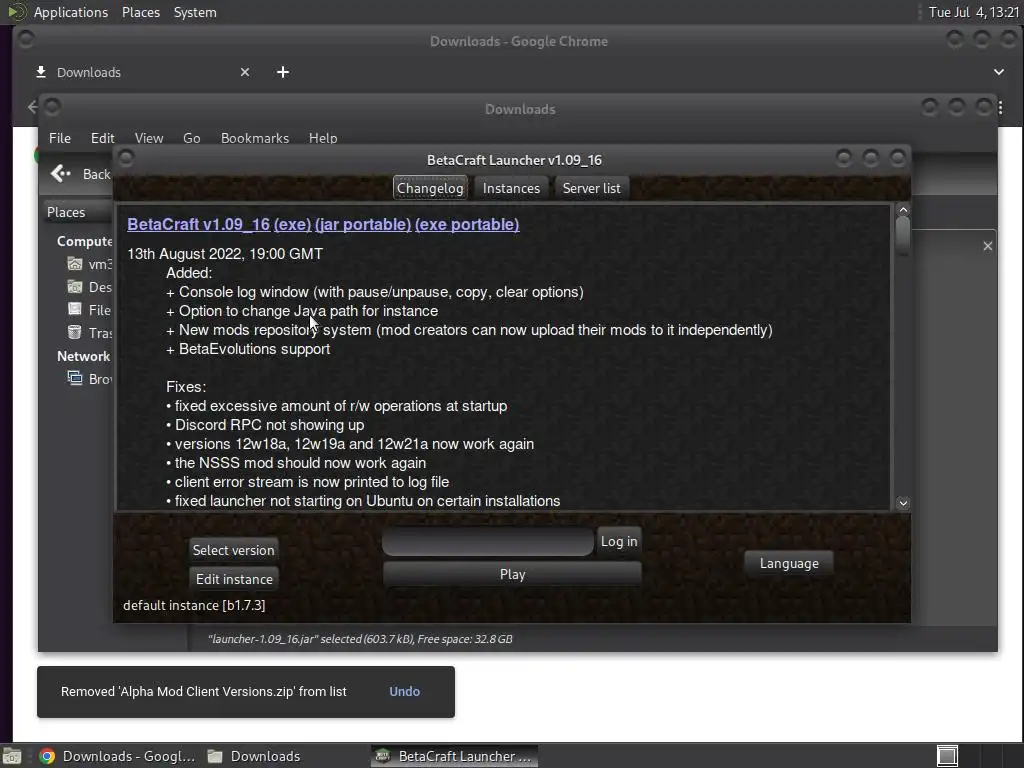Open the Applications menu
The width and height of the screenshot is (1024, 768).
[x=71, y=12]
